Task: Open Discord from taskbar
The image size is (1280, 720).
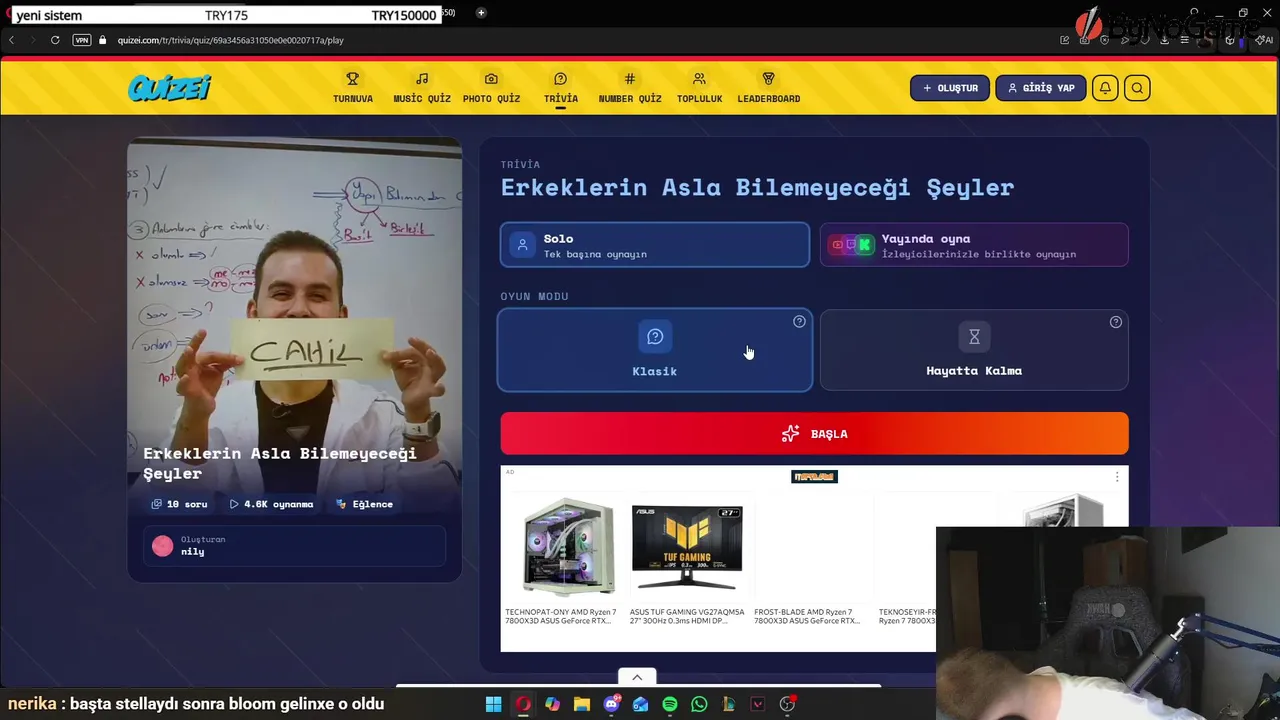Action: pyautogui.click(x=611, y=704)
